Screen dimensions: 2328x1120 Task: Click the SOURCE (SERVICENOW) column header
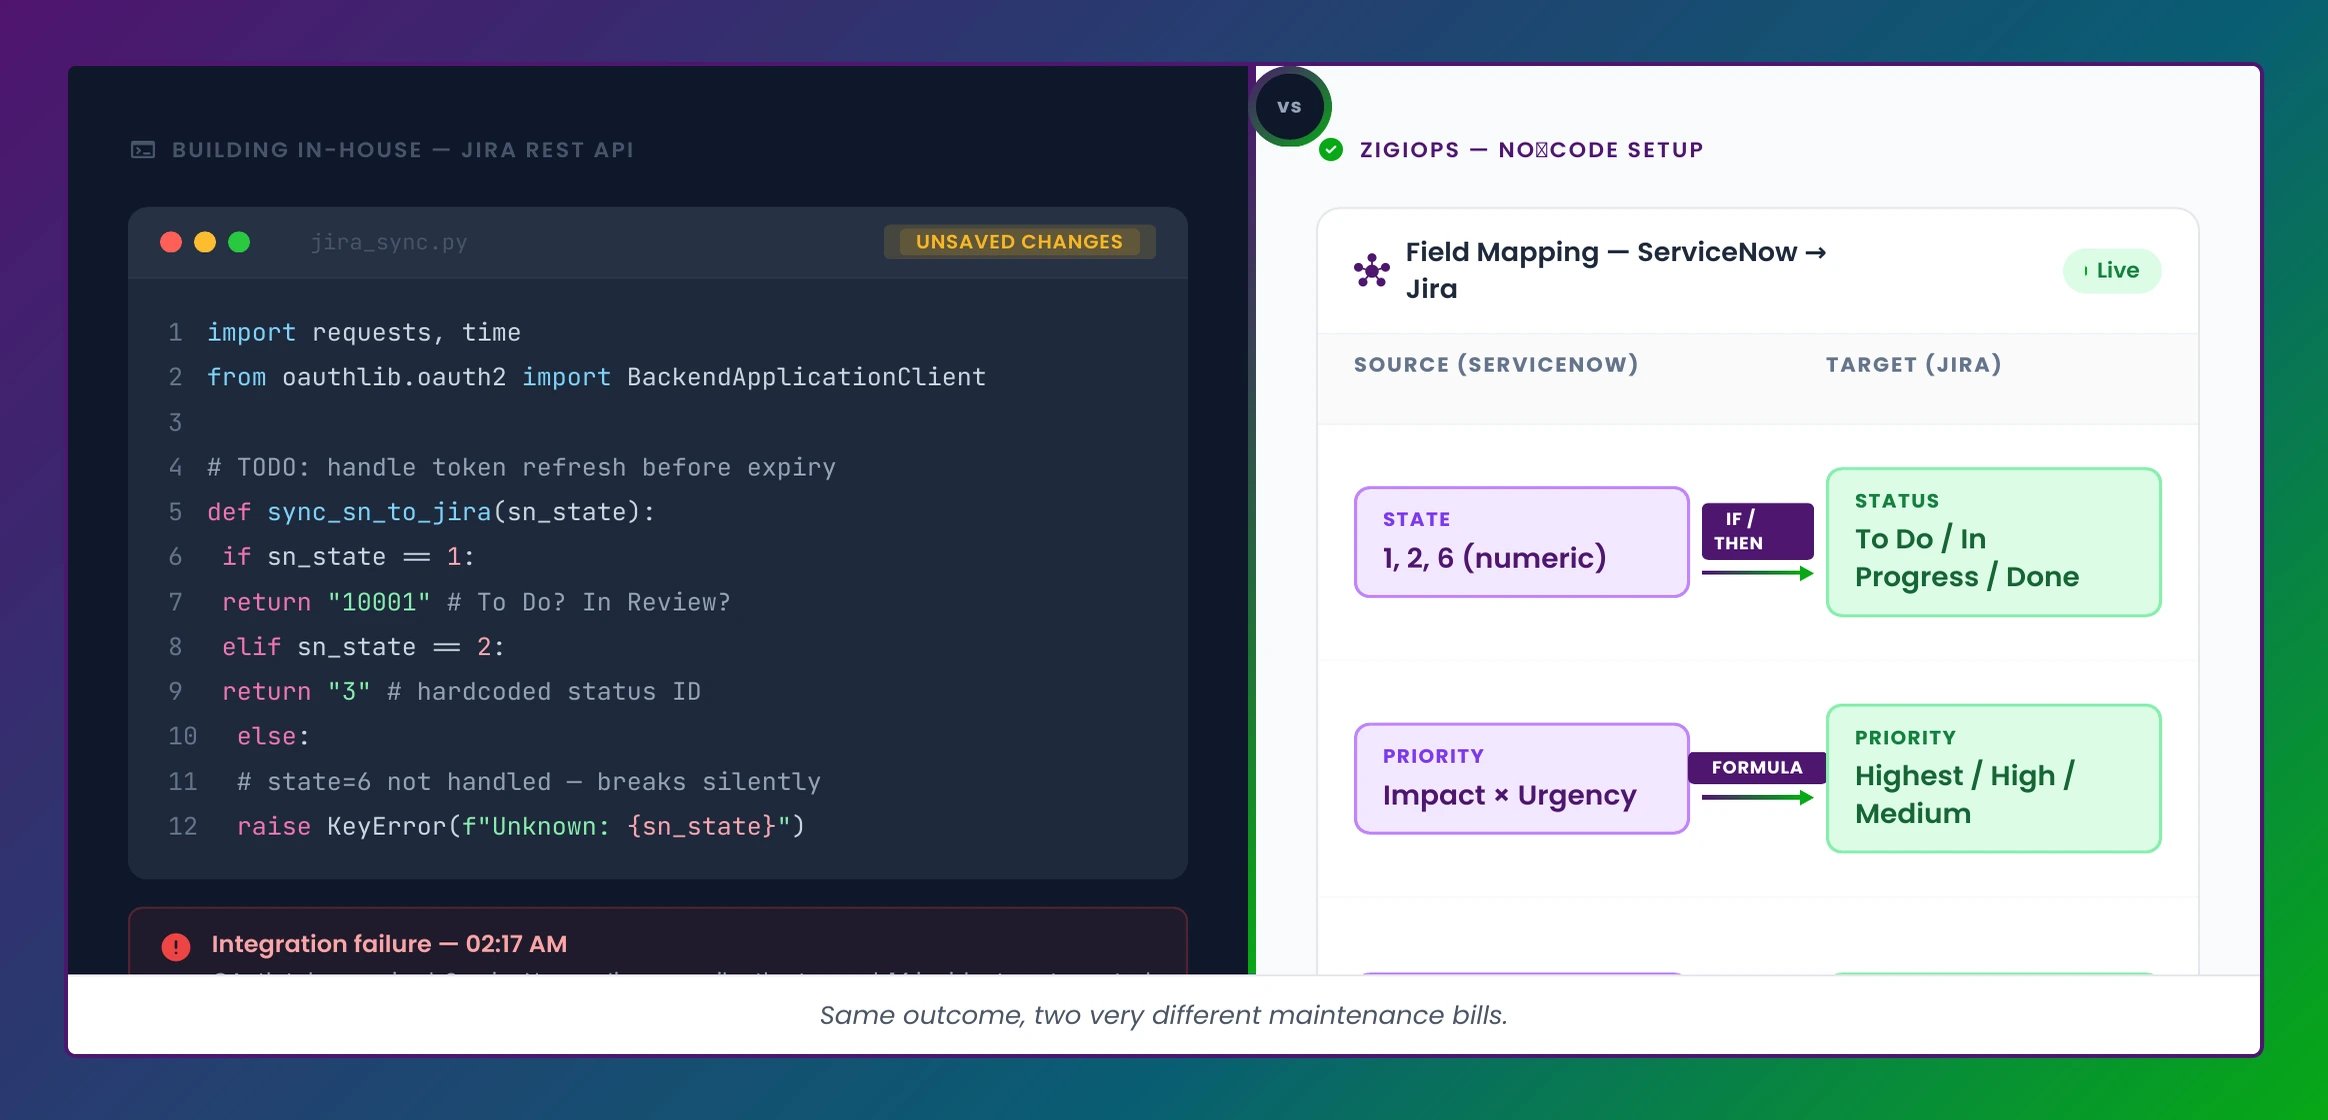pyautogui.click(x=1496, y=365)
